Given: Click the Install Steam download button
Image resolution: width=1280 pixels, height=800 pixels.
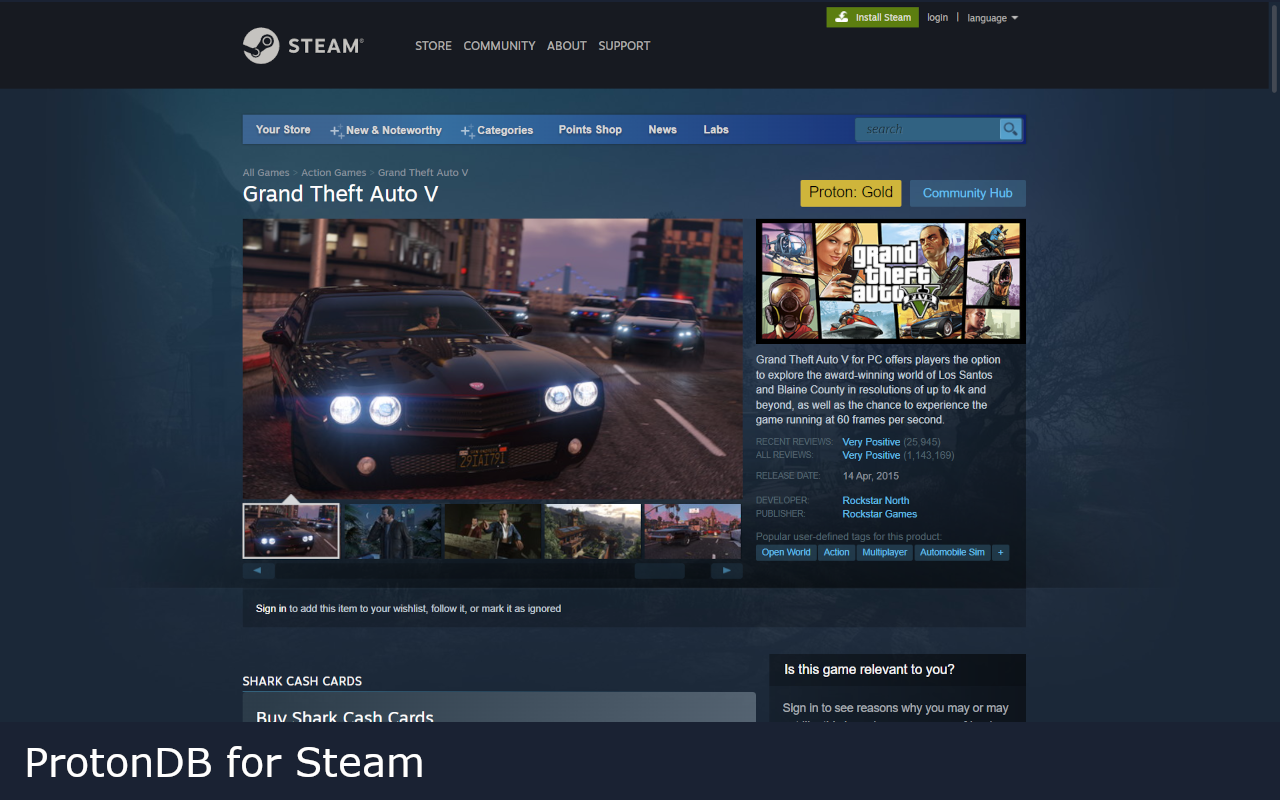Looking at the screenshot, I should tap(872, 17).
